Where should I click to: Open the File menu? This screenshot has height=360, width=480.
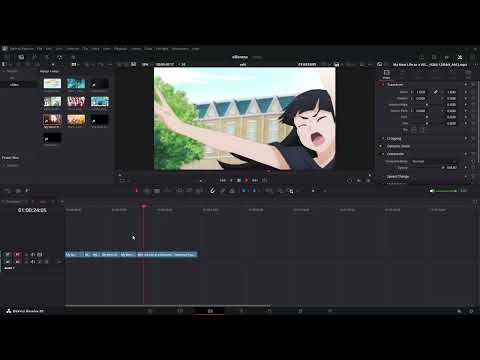pyautogui.click(x=39, y=49)
